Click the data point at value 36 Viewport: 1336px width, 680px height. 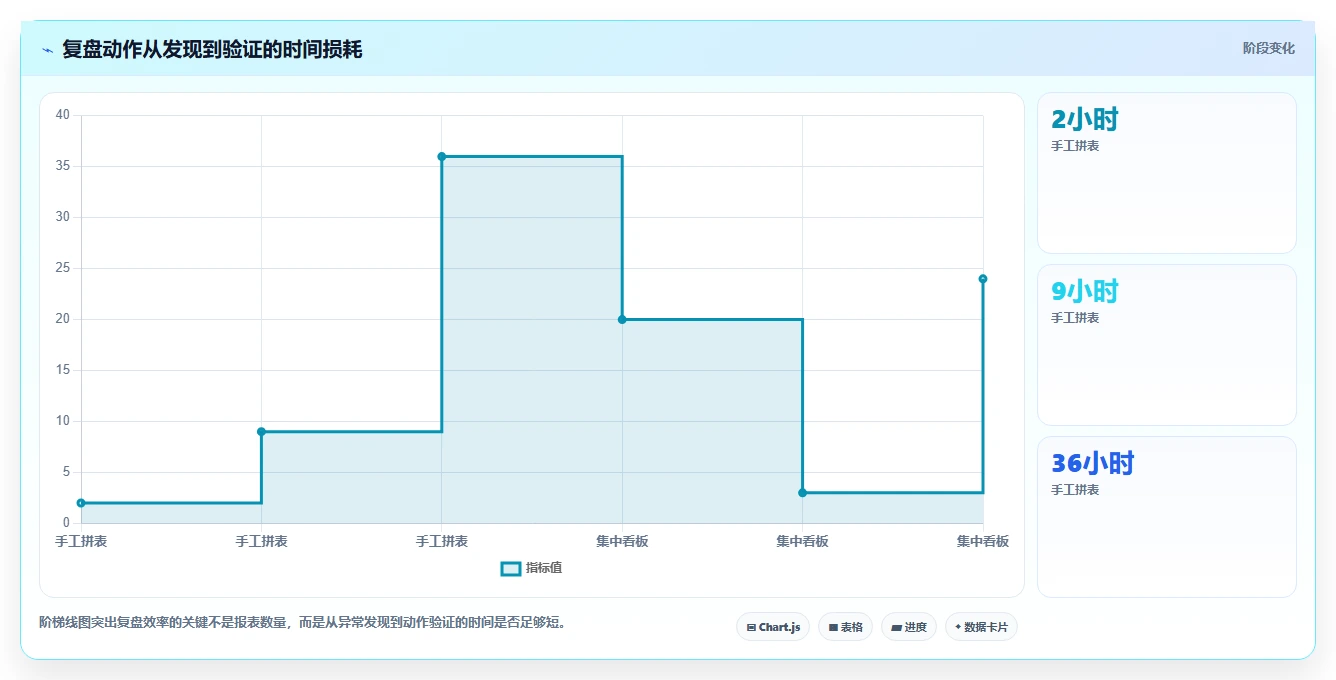point(442,156)
